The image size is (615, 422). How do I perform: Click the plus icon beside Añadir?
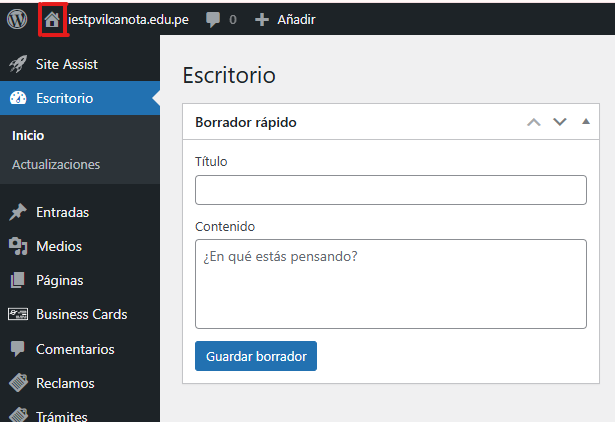coord(262,19)
